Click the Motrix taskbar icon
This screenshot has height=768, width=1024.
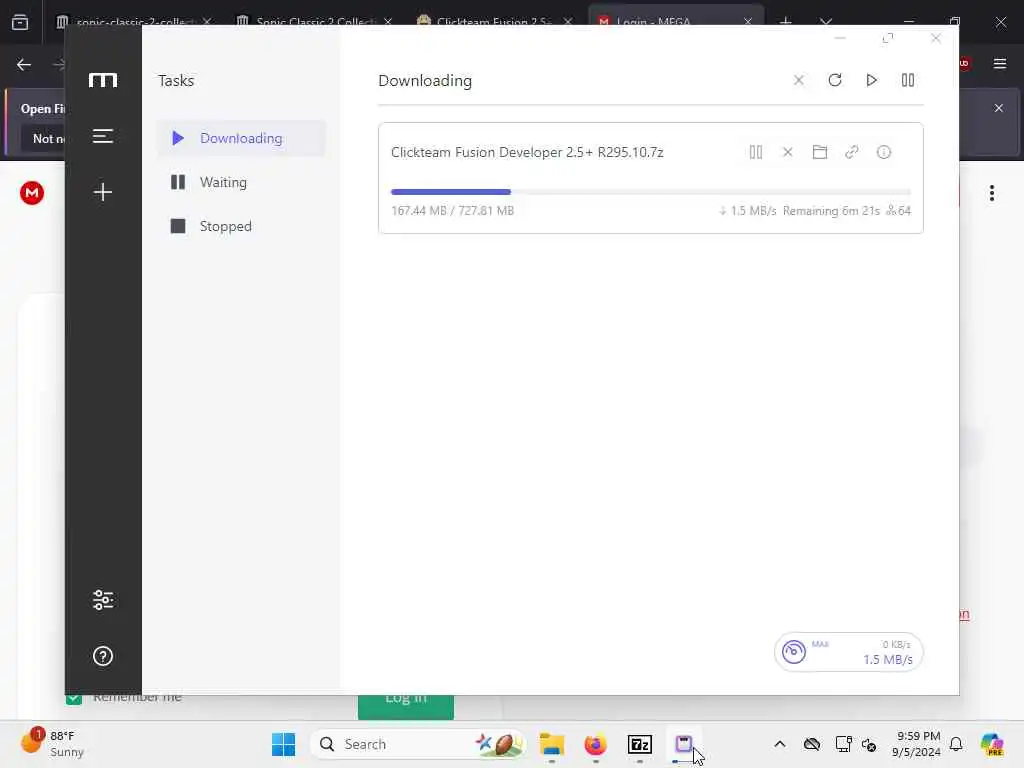pos(684,744)
